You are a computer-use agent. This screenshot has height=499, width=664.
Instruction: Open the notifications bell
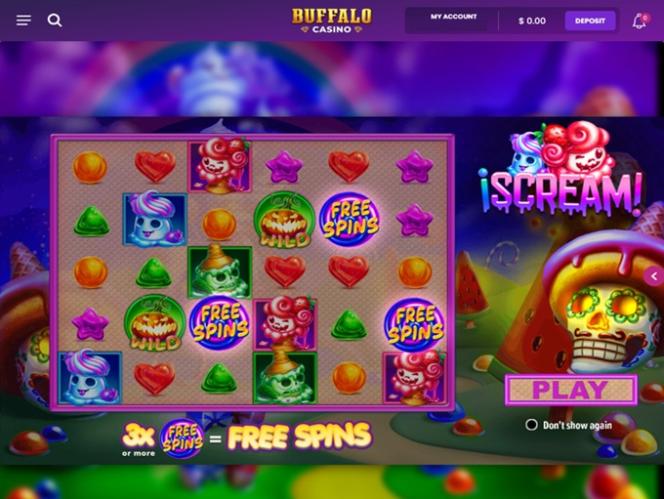point(639,21)
